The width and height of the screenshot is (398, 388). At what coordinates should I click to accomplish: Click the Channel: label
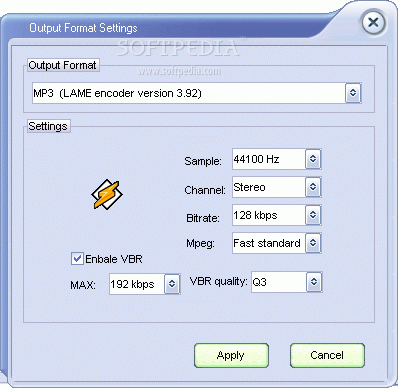[205, 190]
